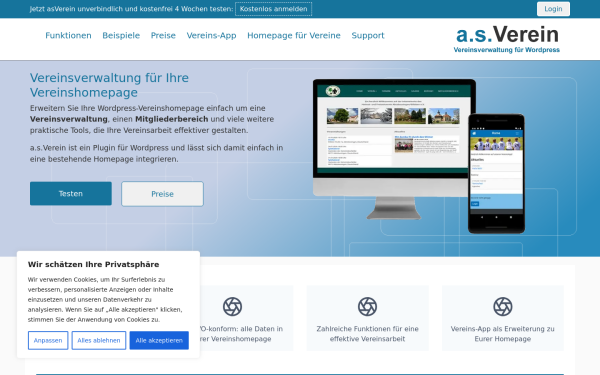Click heading Wir schätzen Ihre Privatsphäre

93,264
